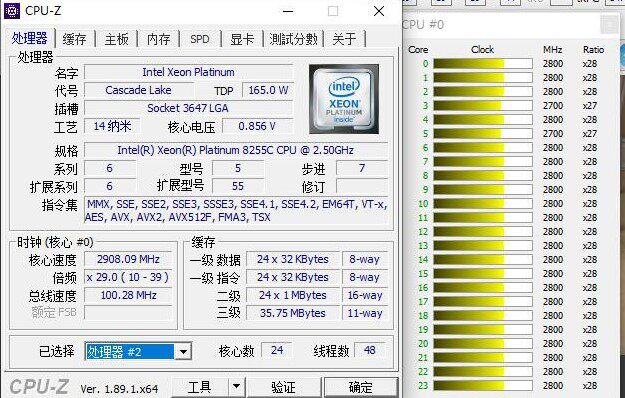Switch to the 内存 tab
This screenshot has width=625, height=398.
coord(158,39)
